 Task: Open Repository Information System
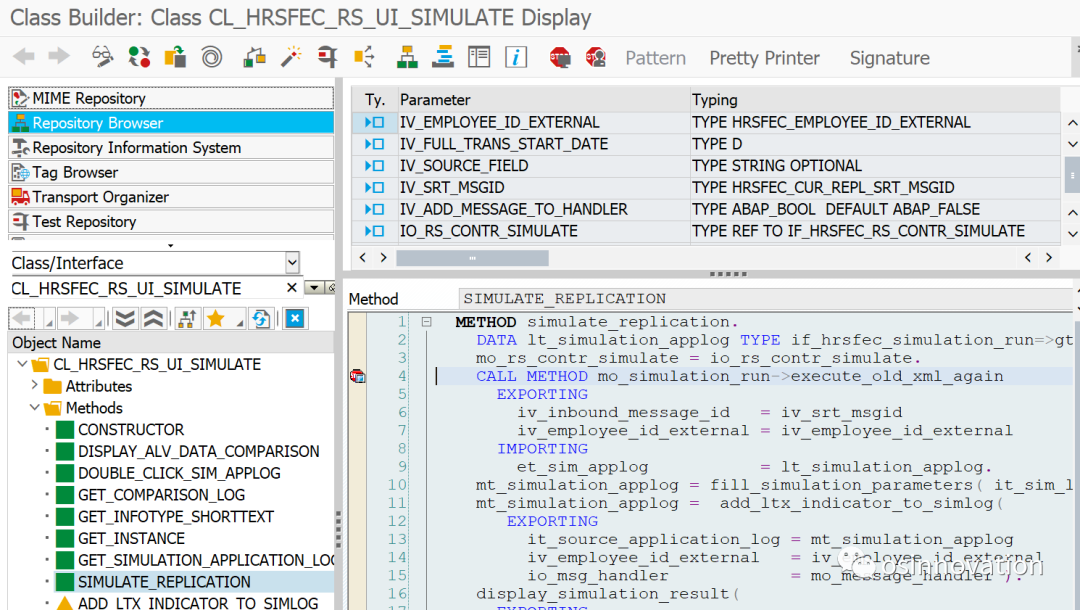(x=171, y=147)
